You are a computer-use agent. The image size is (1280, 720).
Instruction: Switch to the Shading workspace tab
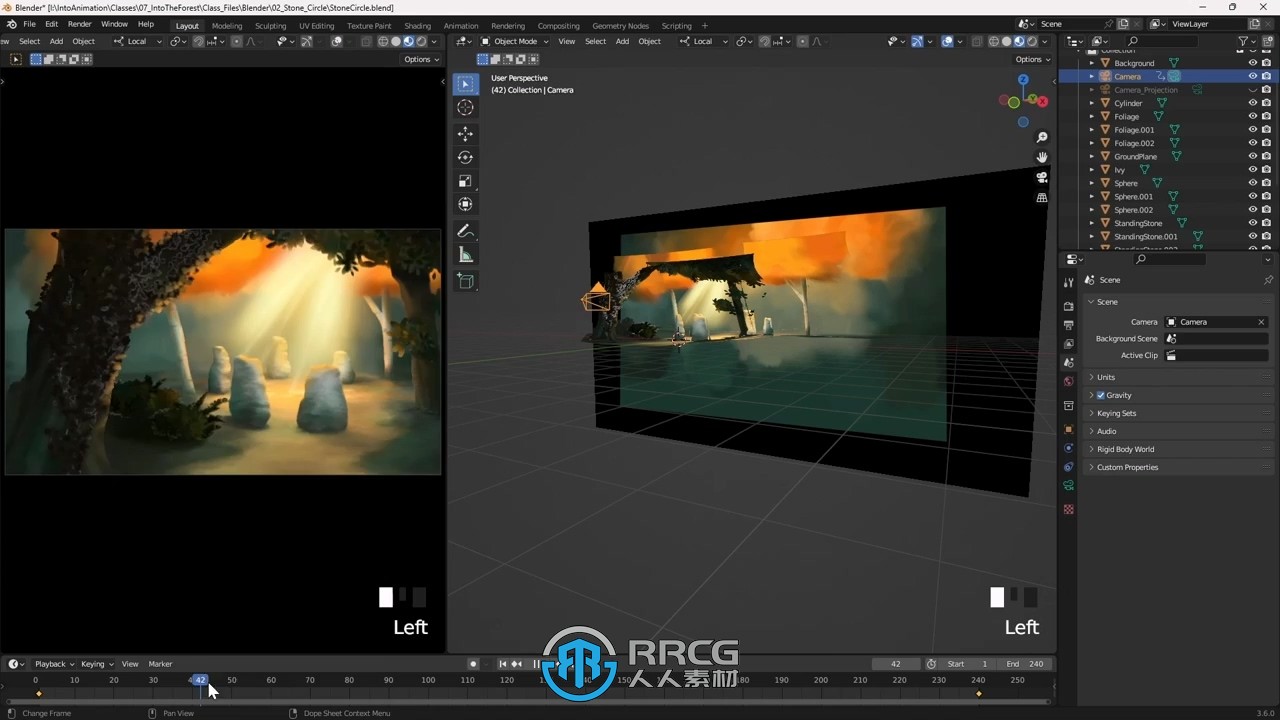417,26
